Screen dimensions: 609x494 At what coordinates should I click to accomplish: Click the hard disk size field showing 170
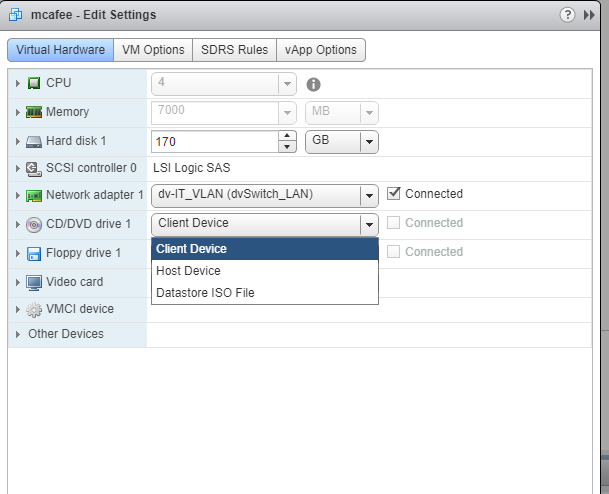215,142
